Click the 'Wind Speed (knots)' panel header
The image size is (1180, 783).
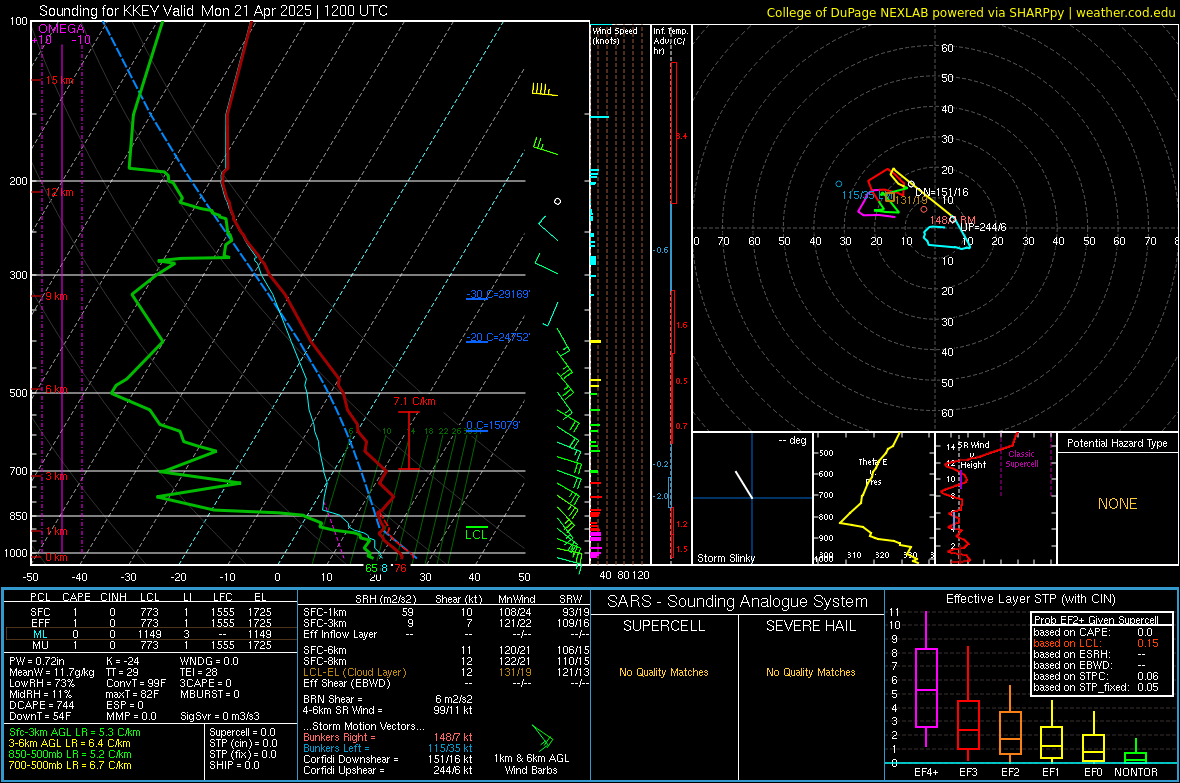pos(615,35)
